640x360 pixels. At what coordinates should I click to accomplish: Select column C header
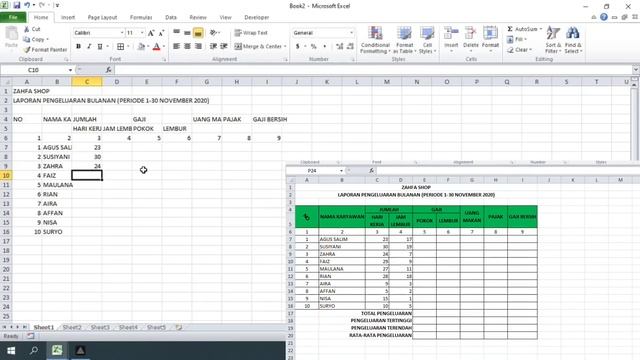(87, 82)
